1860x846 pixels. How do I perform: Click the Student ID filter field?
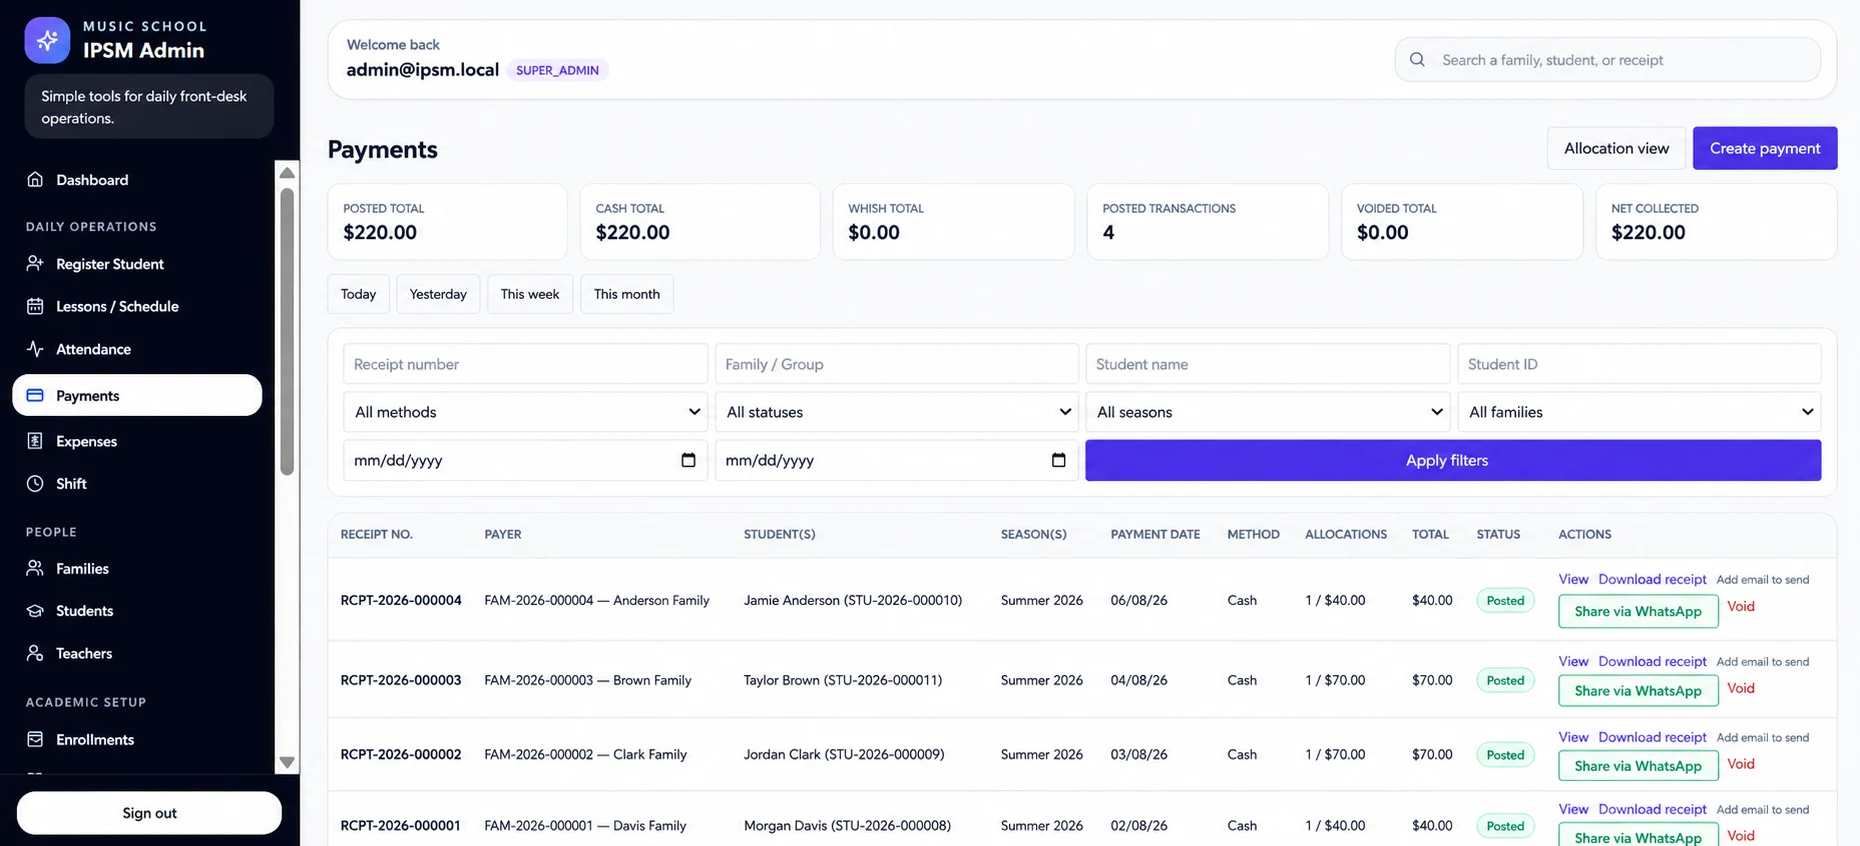click(1639, 364)
